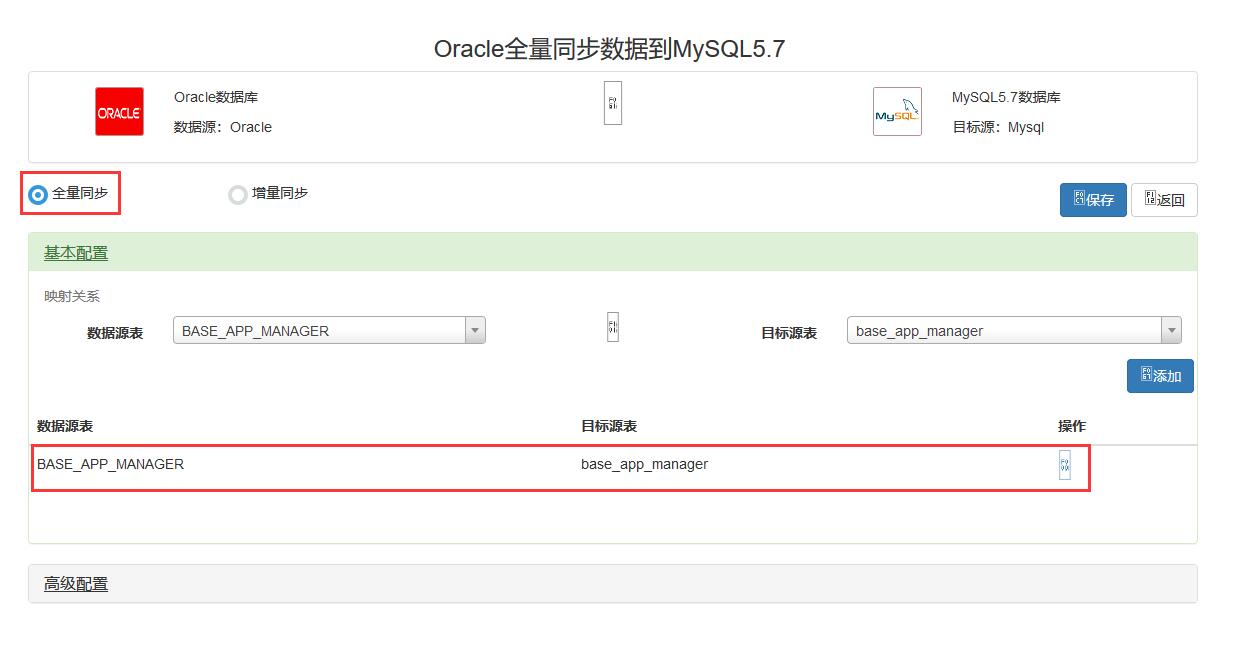Click the 保存 button
The width and height of the screenshot is (1241, 648).
point(1093,200)
